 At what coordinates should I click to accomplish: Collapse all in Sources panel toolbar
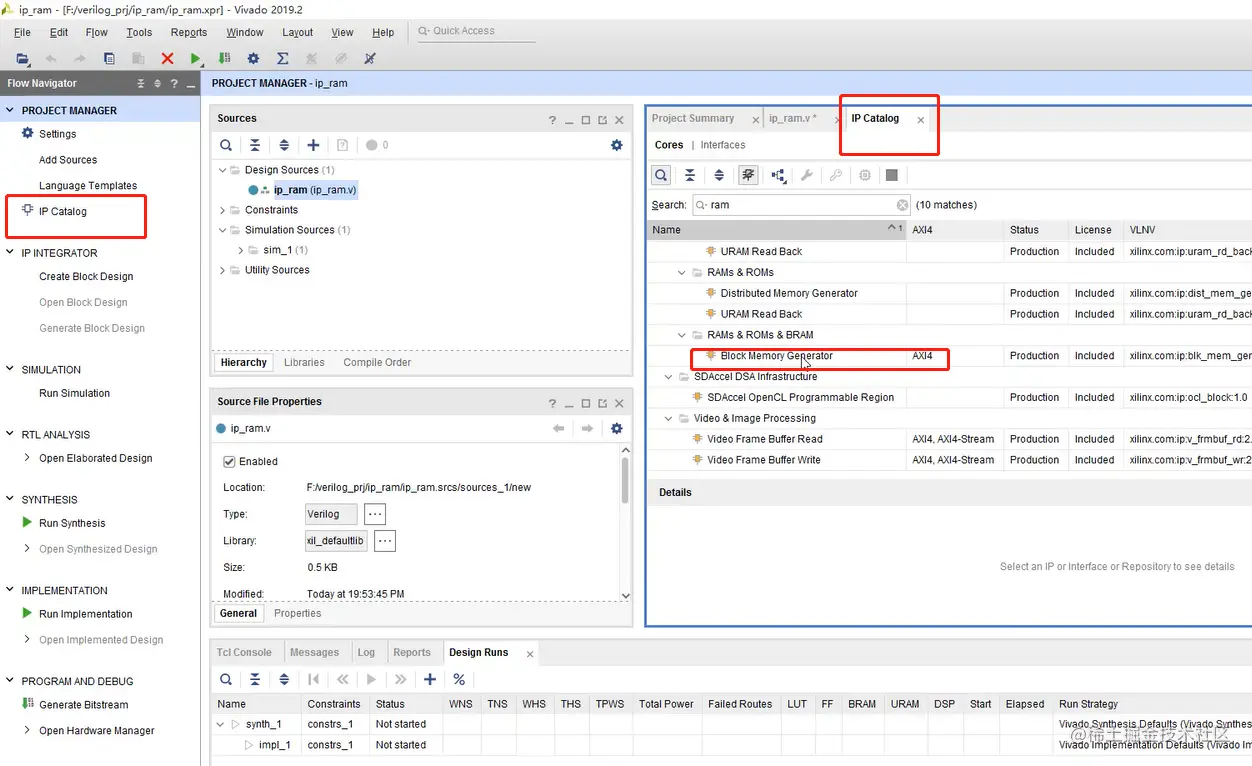pos(255,145)
